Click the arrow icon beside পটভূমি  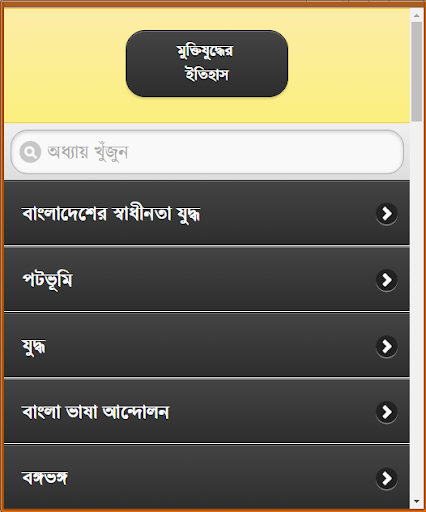tap(387, 280)
